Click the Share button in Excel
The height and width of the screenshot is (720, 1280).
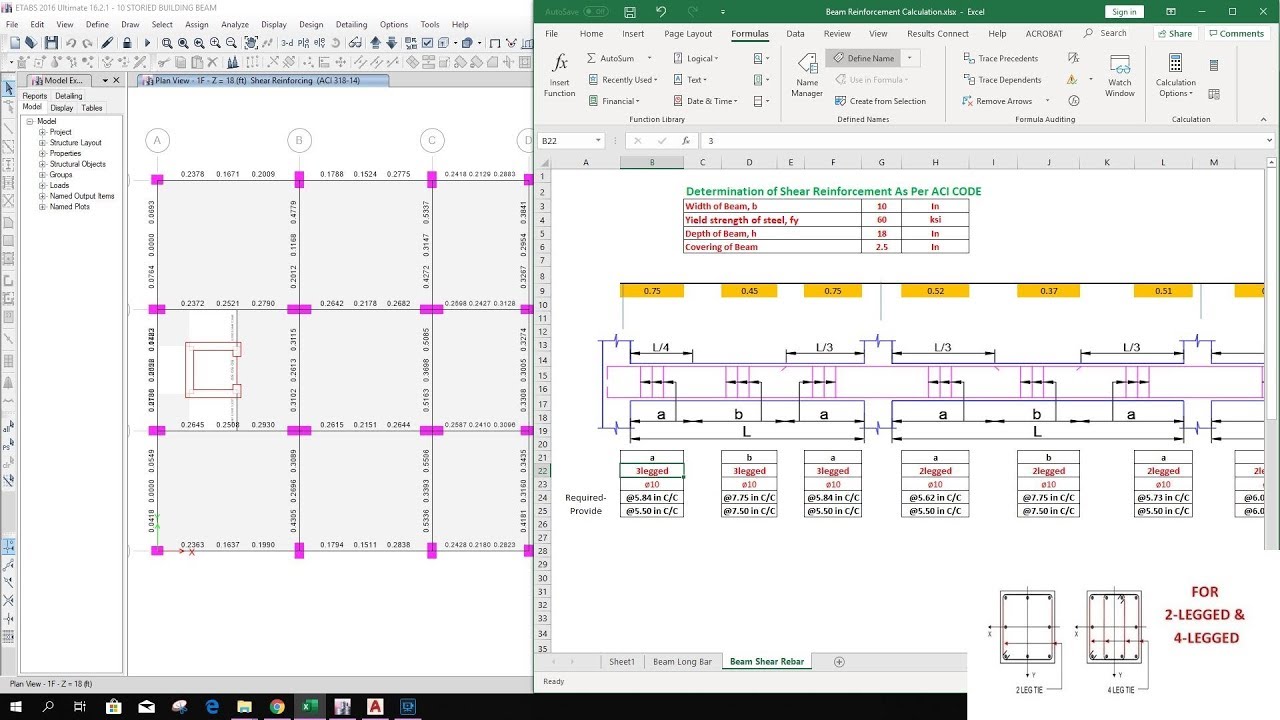coord(1175,33)
